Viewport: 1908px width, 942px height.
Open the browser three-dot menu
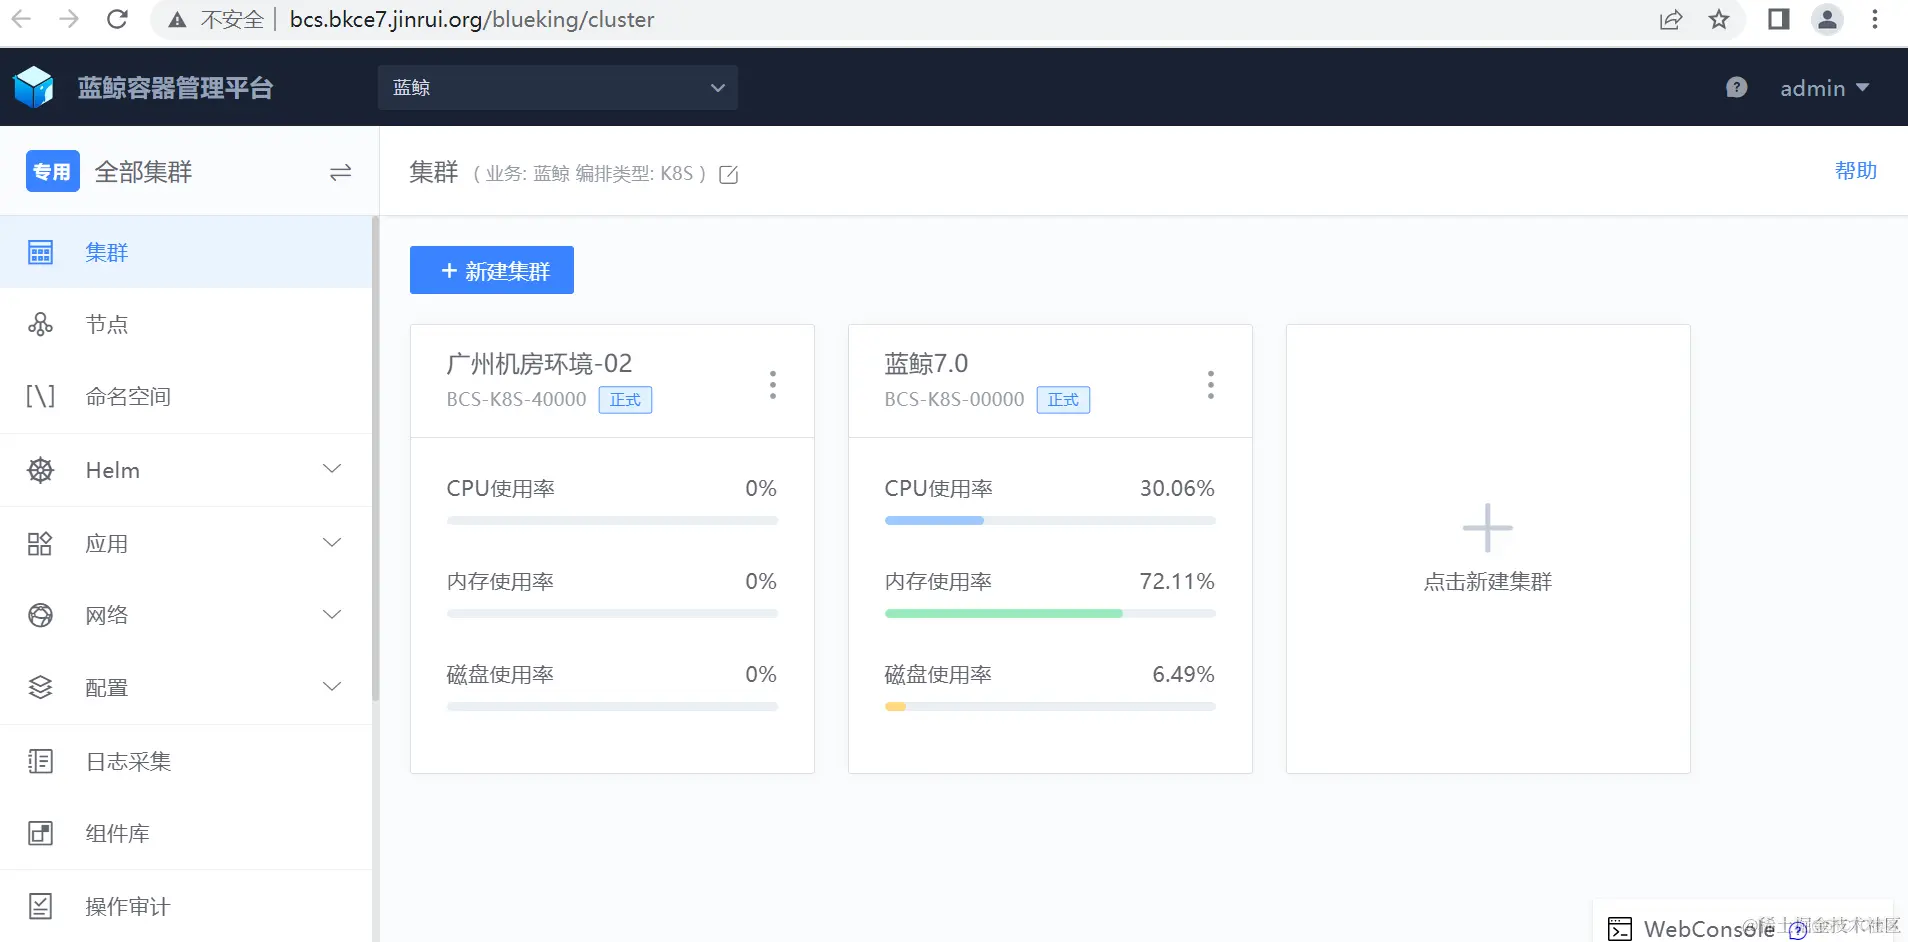pos(1875,19)
